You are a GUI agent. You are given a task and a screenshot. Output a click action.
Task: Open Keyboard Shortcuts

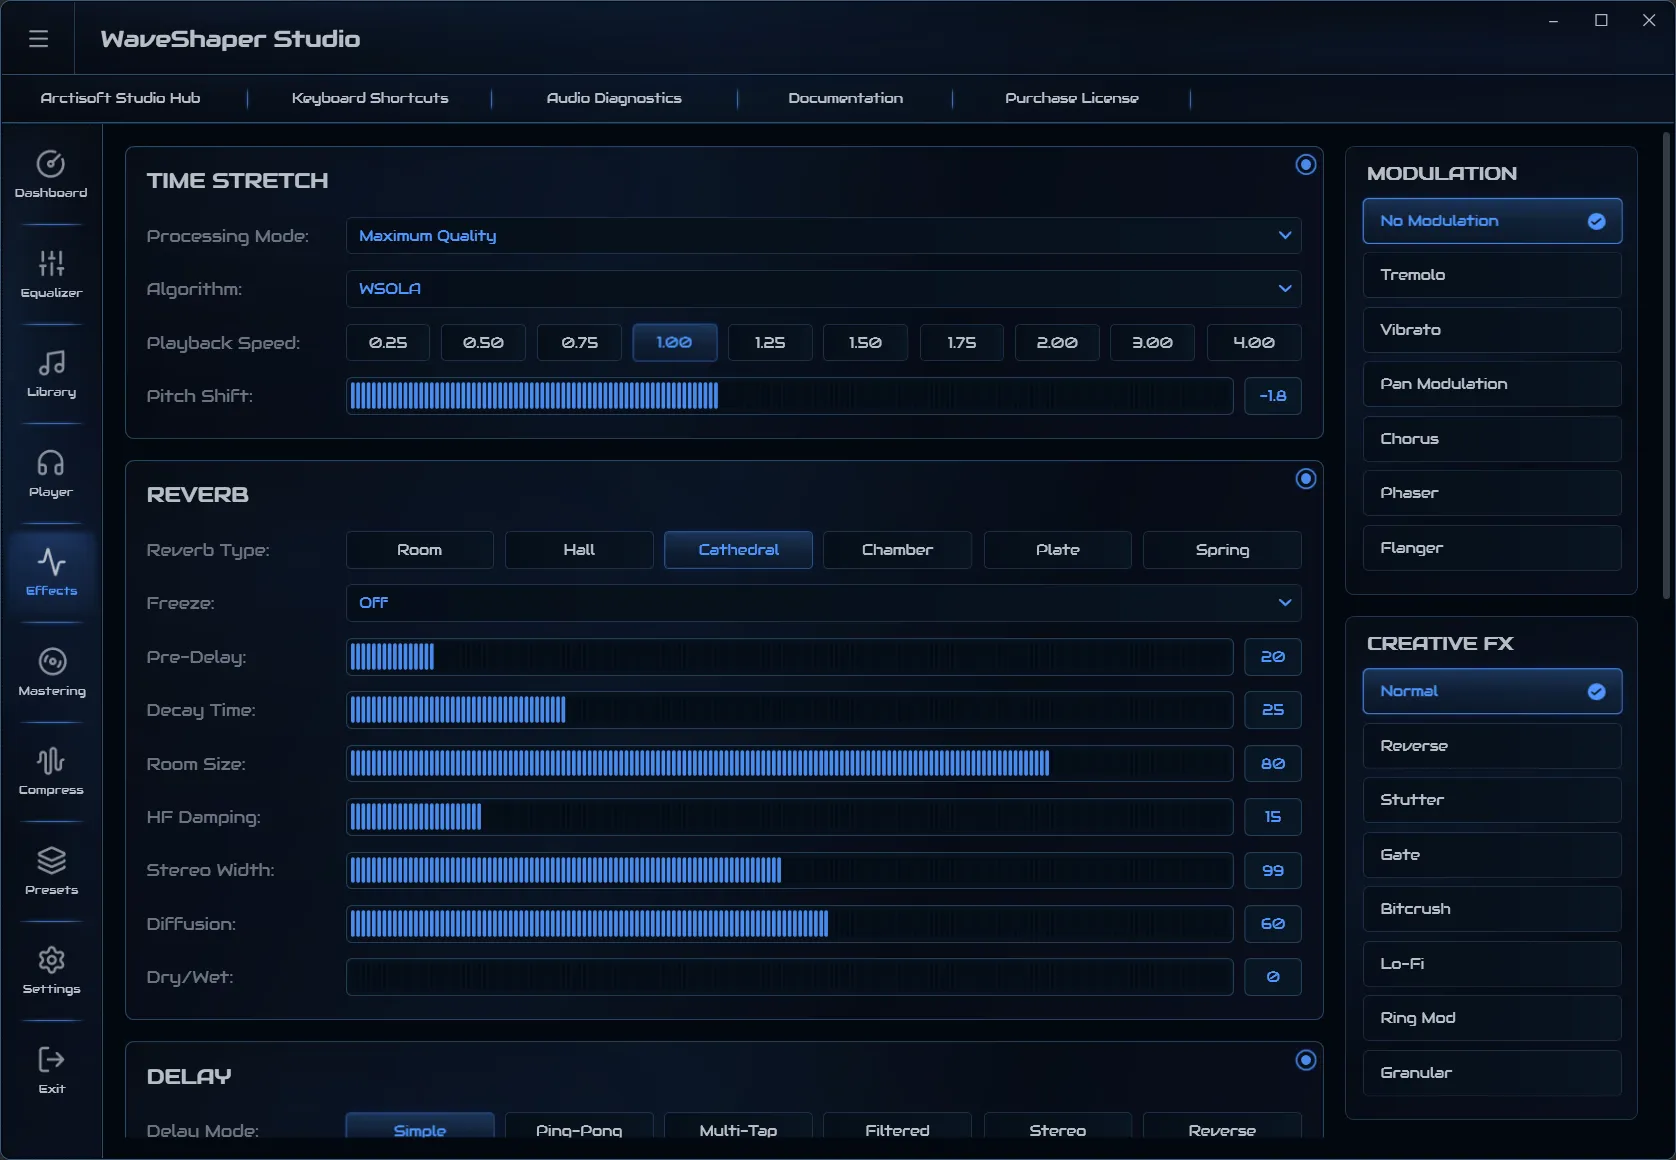point(370,98)
